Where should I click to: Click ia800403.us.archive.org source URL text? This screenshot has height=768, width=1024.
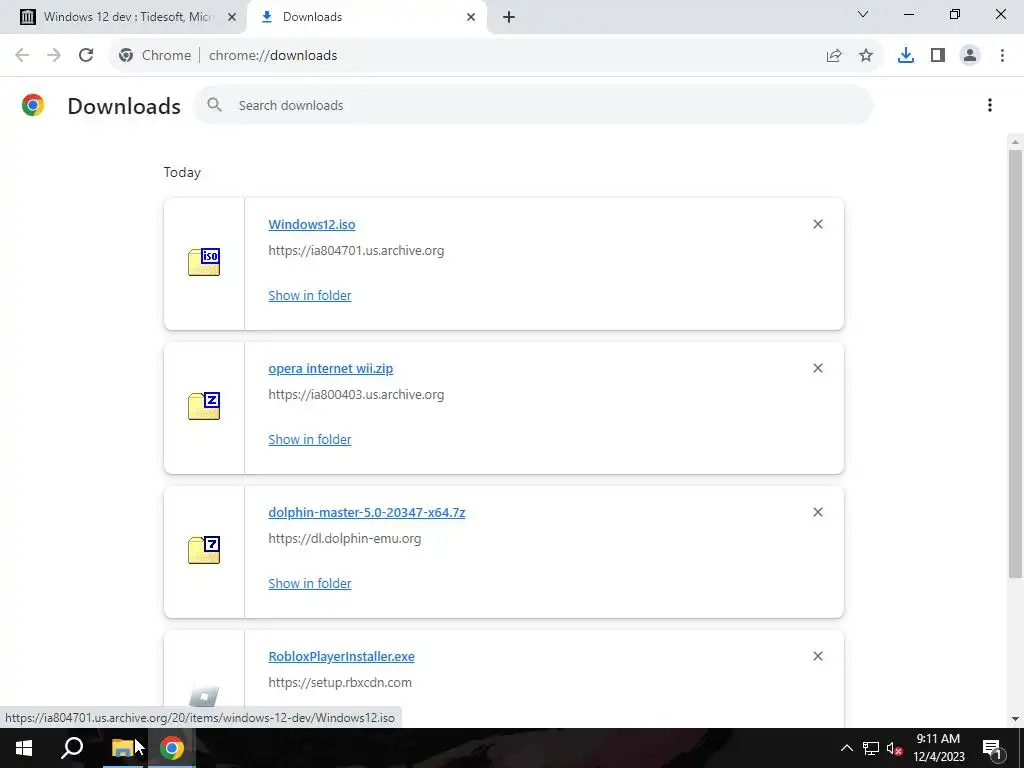(x=356, y=394)
